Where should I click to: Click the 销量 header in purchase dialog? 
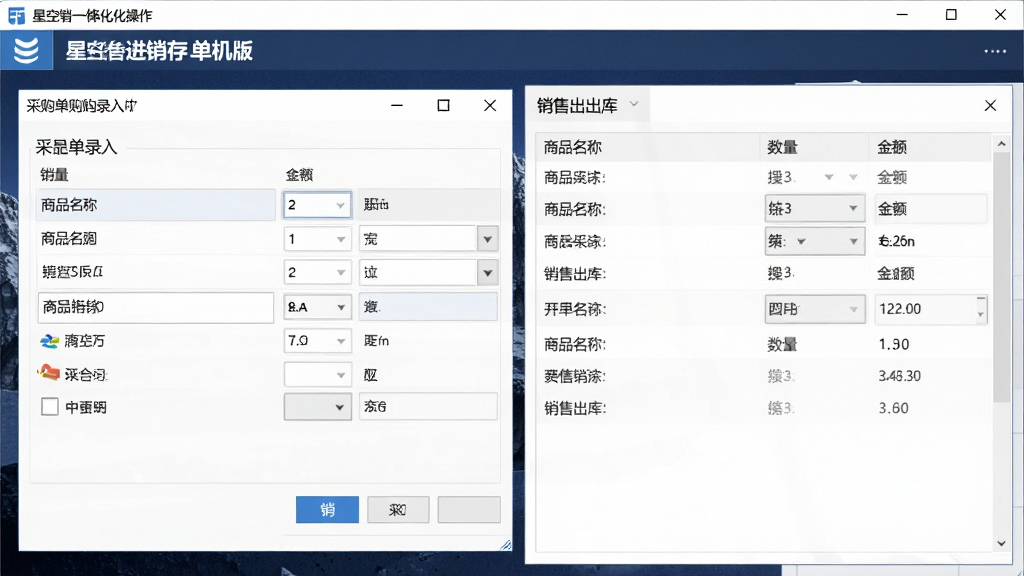pos(54,175)
